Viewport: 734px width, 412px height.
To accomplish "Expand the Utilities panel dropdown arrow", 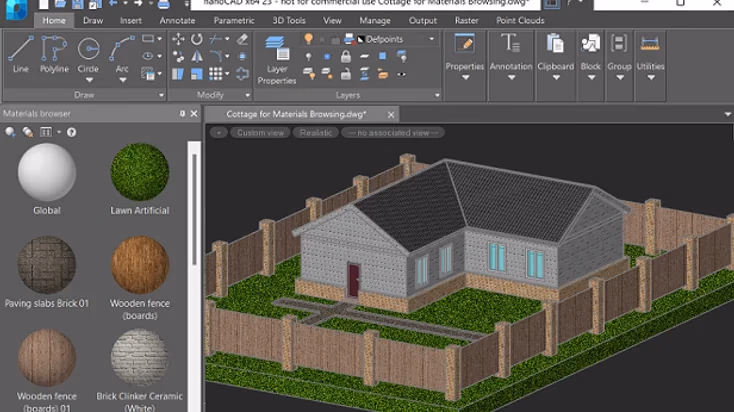I will 651,78.
